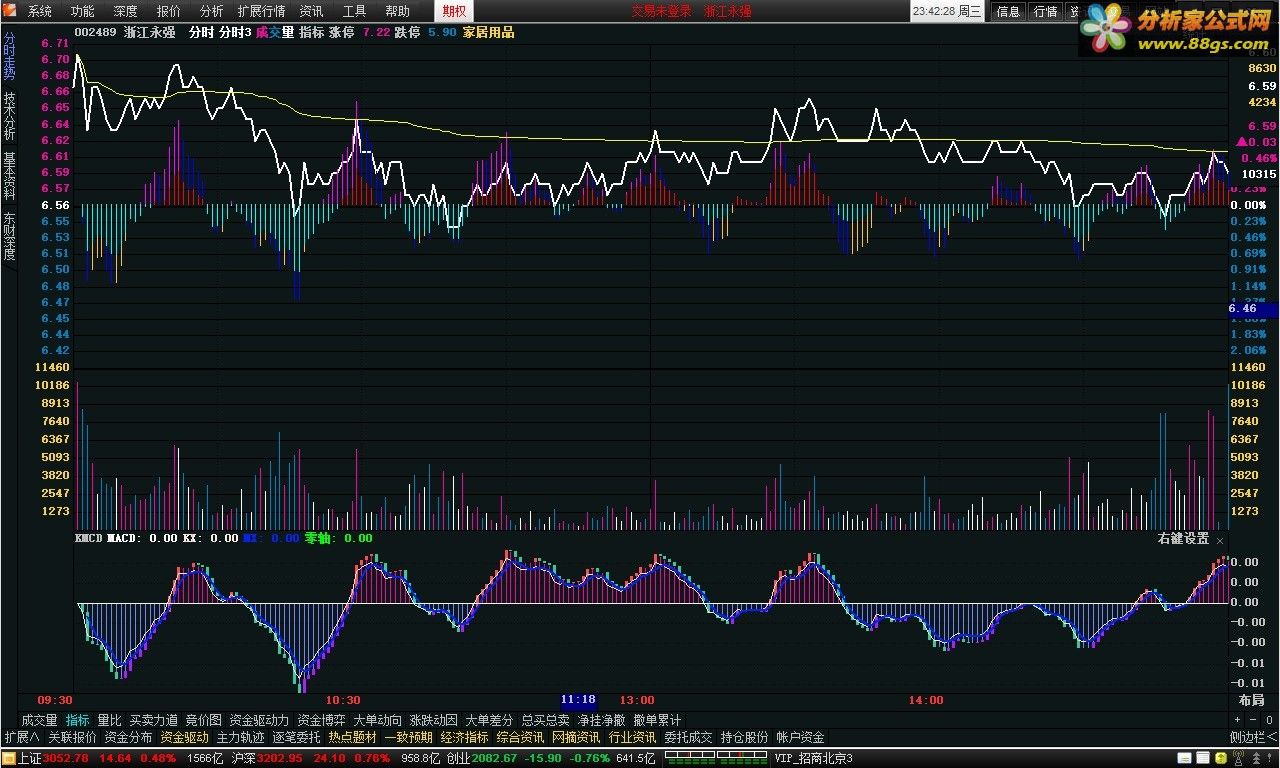This screenshot has height=768, width=1280.
Task: Open the 主力轨迹 extension tab
Action: coord(240,738)
